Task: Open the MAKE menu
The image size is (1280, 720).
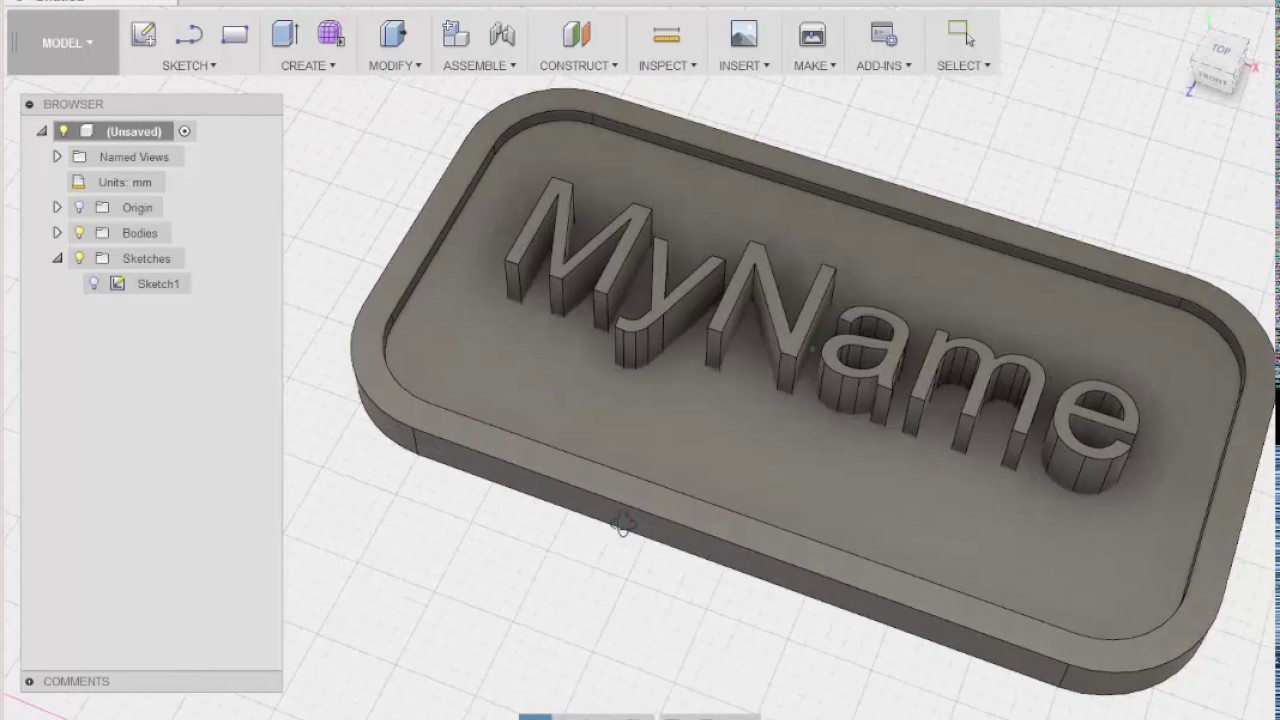Action: [x=815, y=65]
